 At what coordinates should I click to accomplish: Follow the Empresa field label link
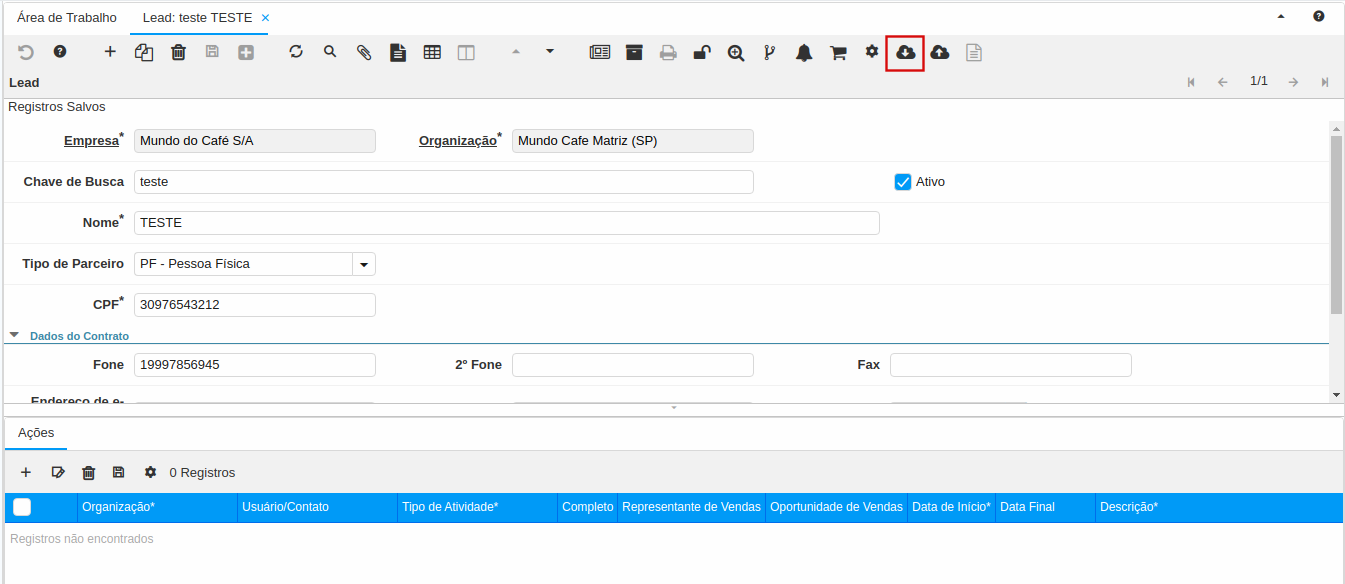click(91, 141)
